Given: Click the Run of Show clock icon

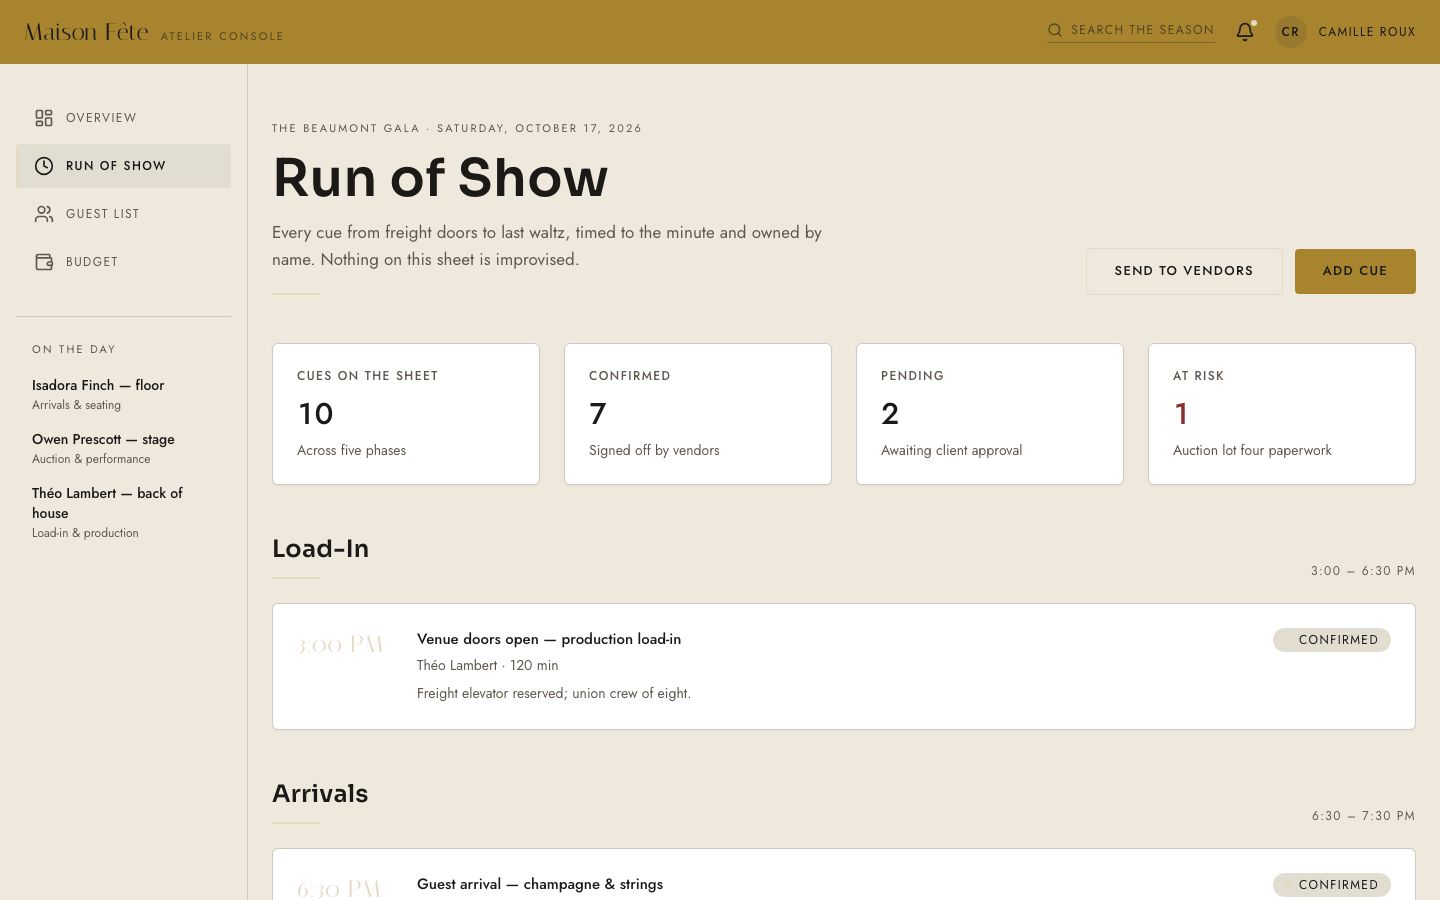Looking at the screenshot, I should pyautogui.click(x=44, y=166).
